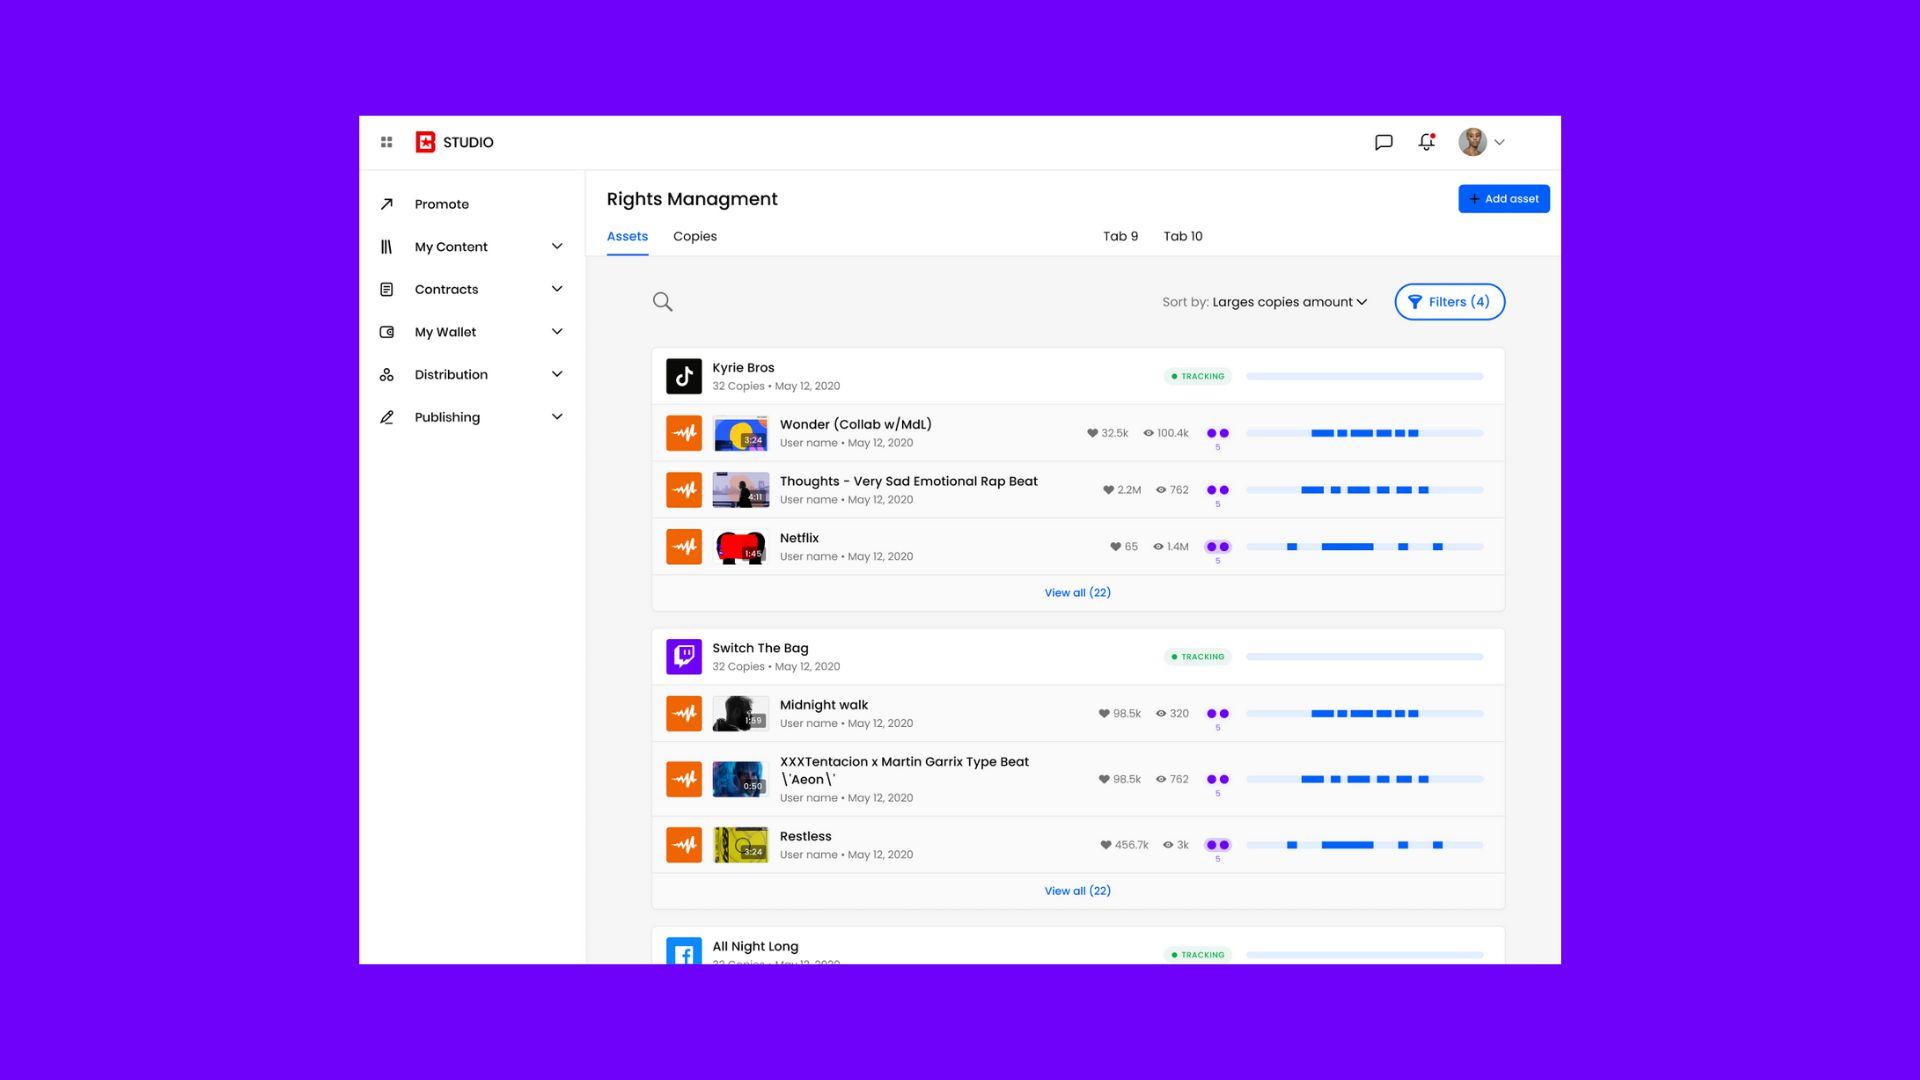Image resolution: width=1920 pixels, height=1080 pixels.
Task: Open the Thoughts rap beat video thumbnail
Action: tap(740, 490)
